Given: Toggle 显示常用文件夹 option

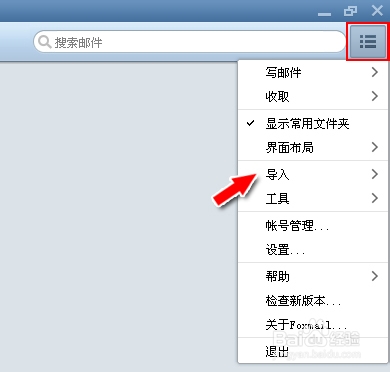Looking at the screenshot, I should tap(313, 124).
